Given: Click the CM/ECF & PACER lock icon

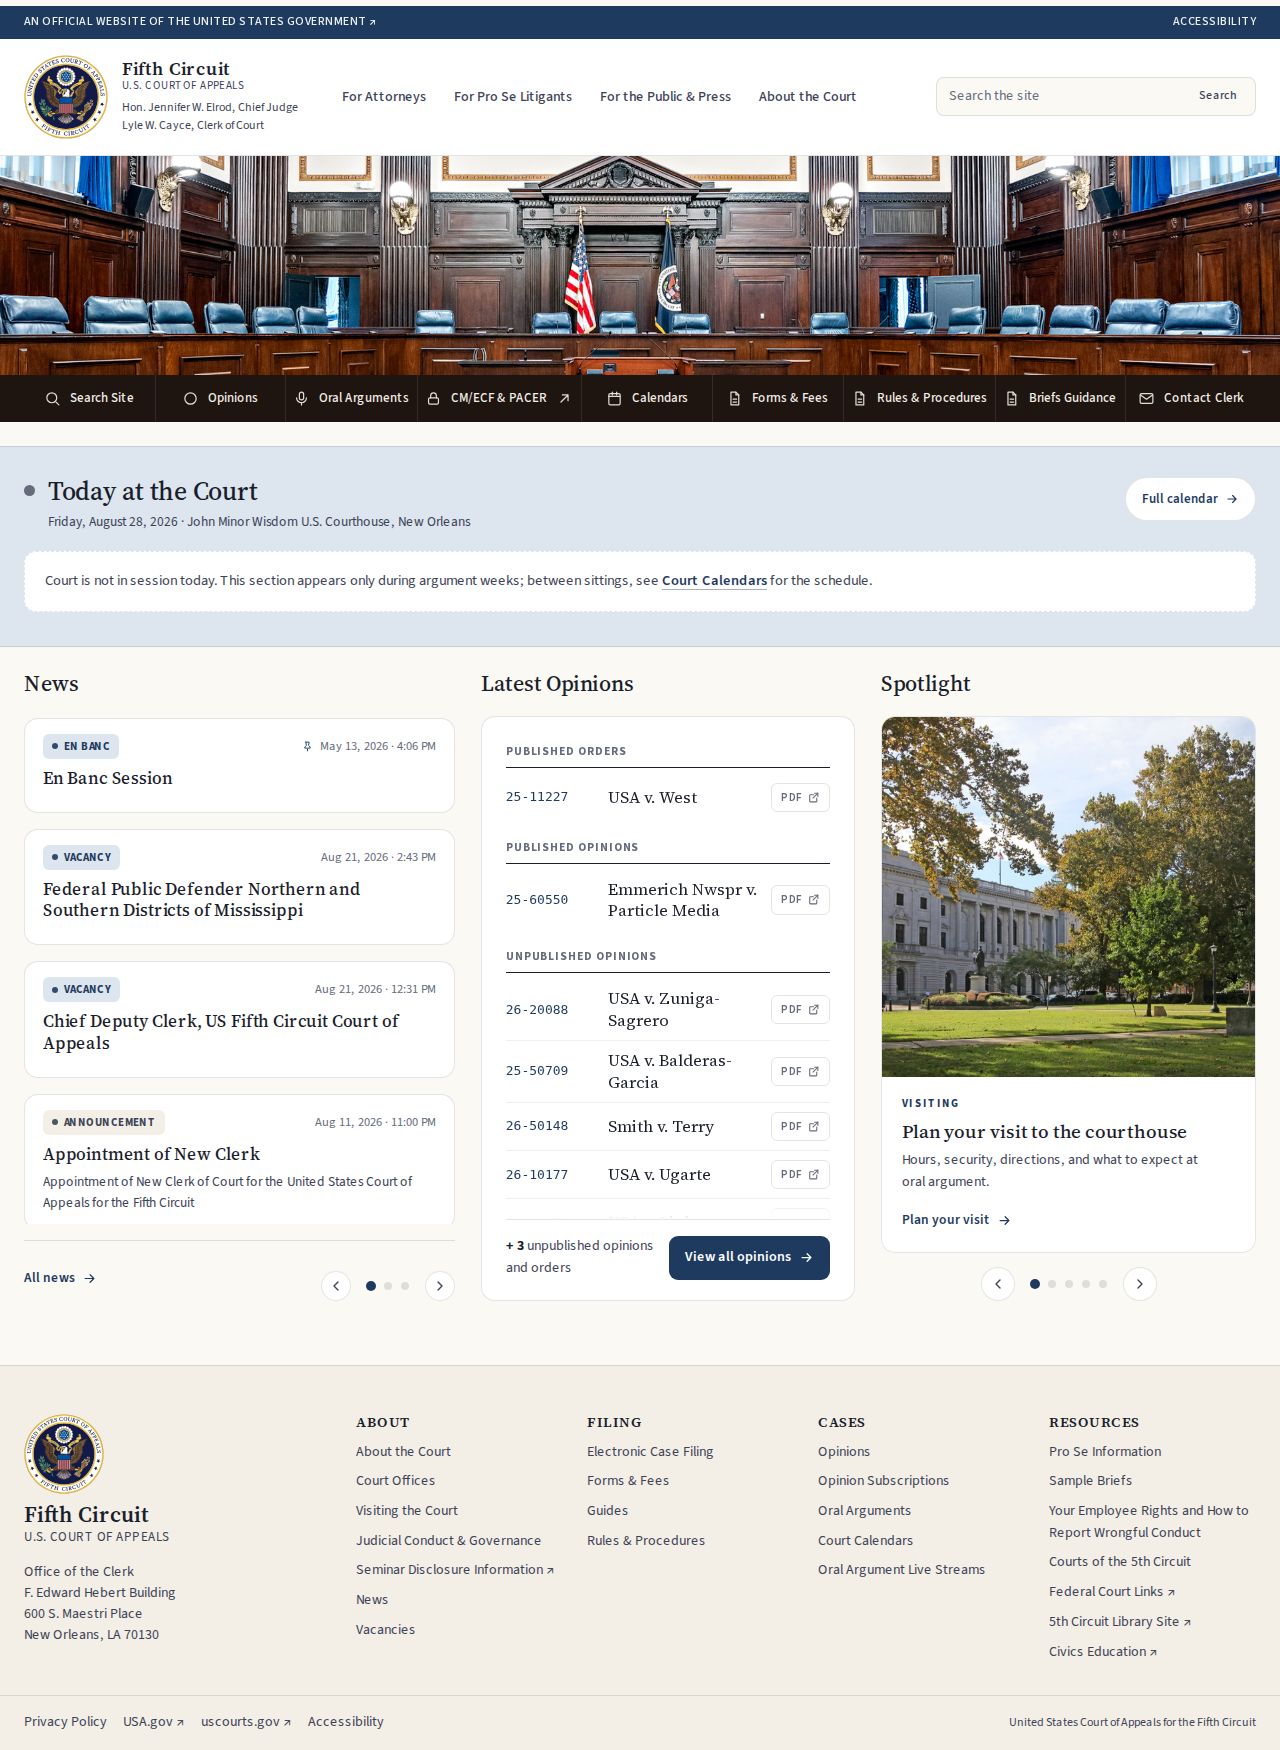Looking at the screenshot, I should (433, 398).
